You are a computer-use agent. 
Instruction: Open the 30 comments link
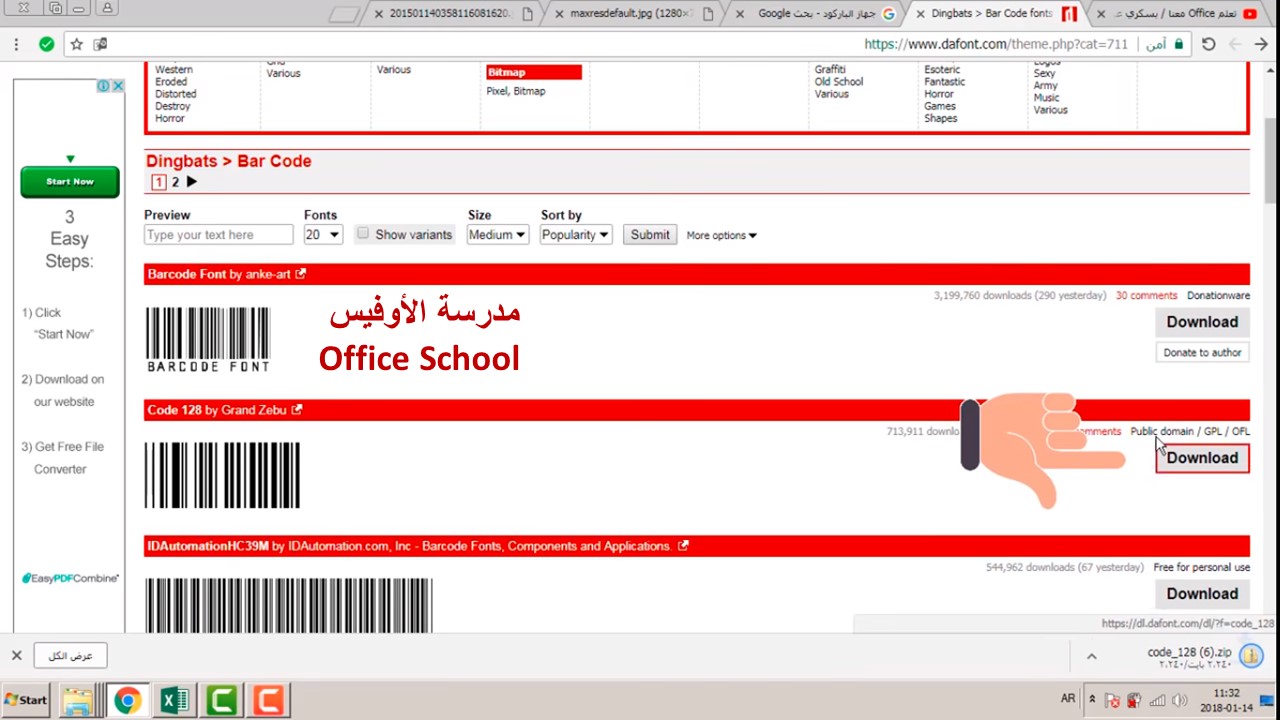1146,296
